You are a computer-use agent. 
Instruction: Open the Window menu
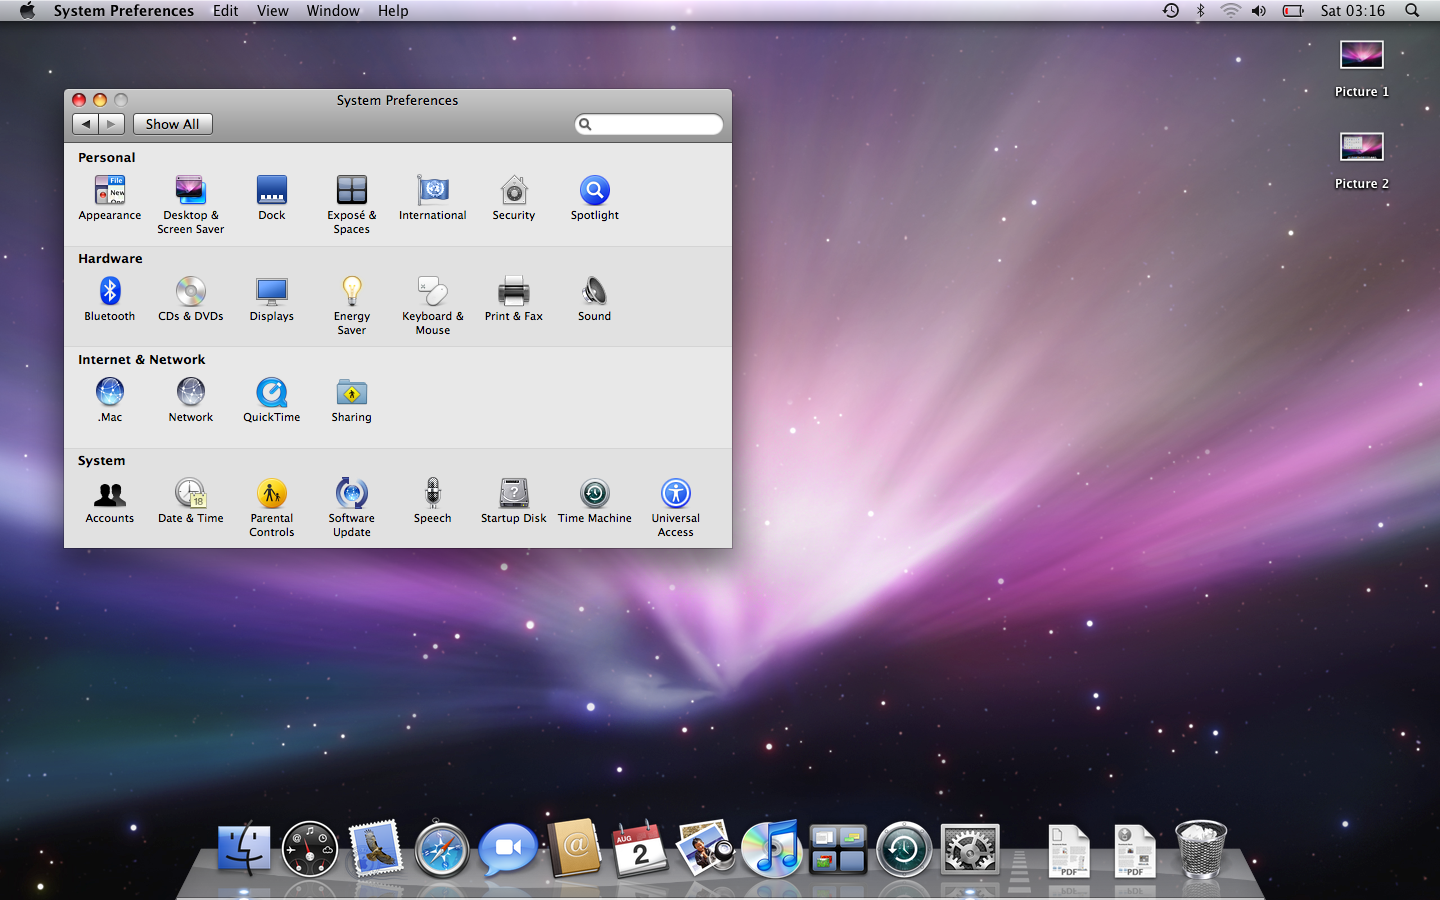(333, 10)
